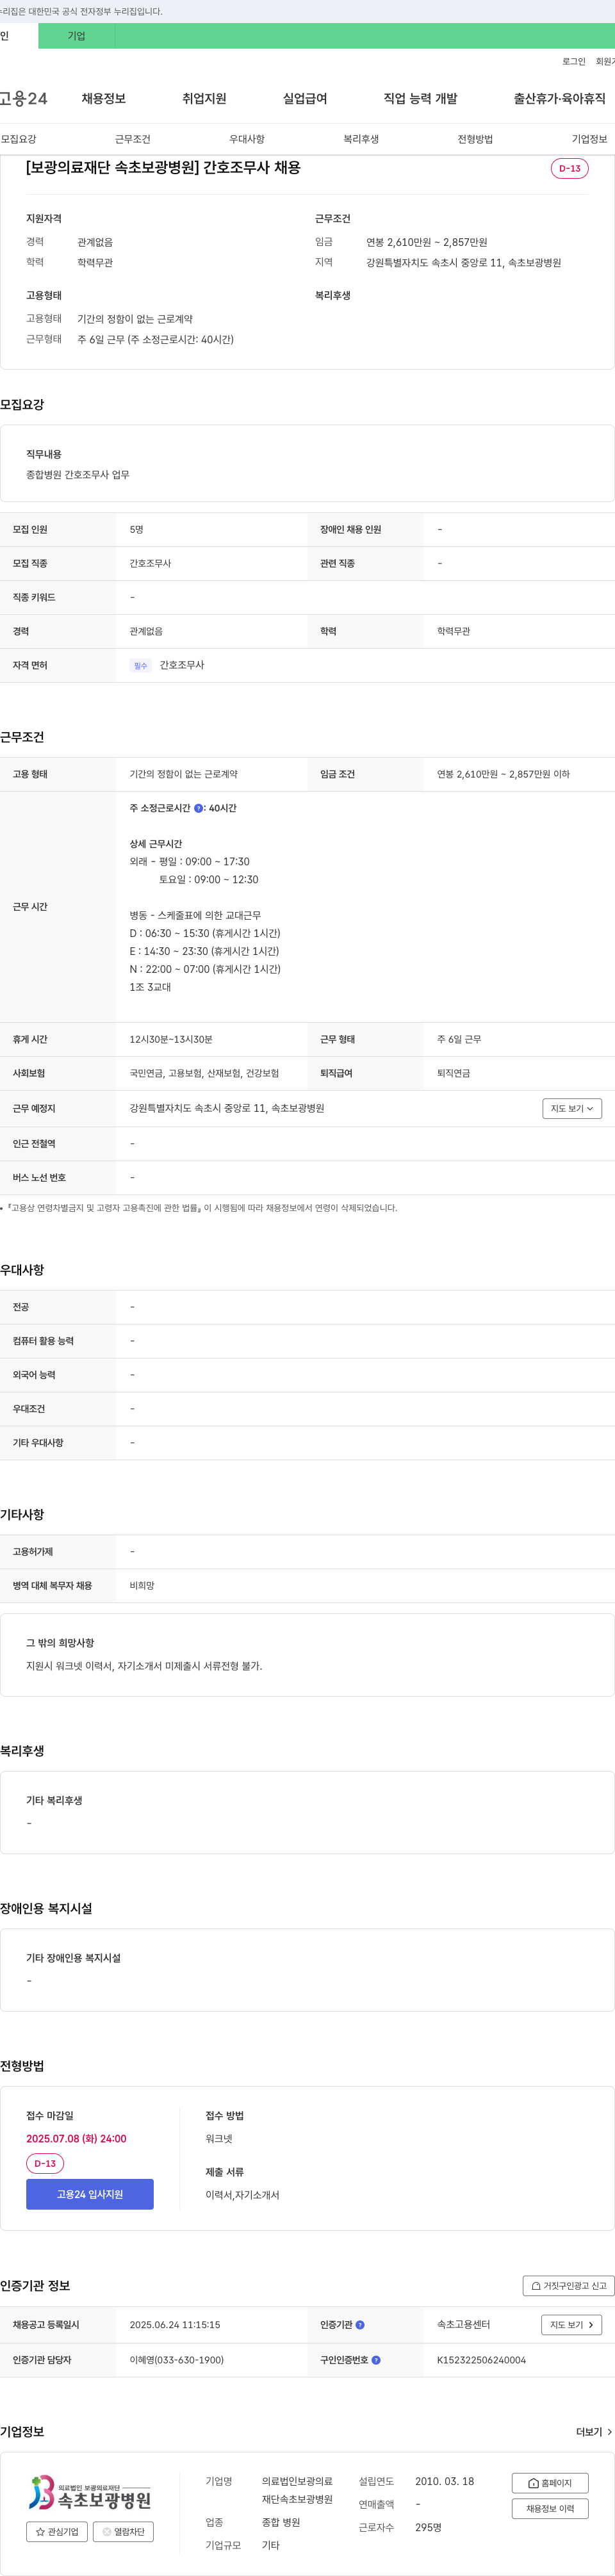Viewport: 615px width, 2576px height.
Task: Click deadline date 2025.07.08 (화) 24:00
Action: pos(76,2138)
